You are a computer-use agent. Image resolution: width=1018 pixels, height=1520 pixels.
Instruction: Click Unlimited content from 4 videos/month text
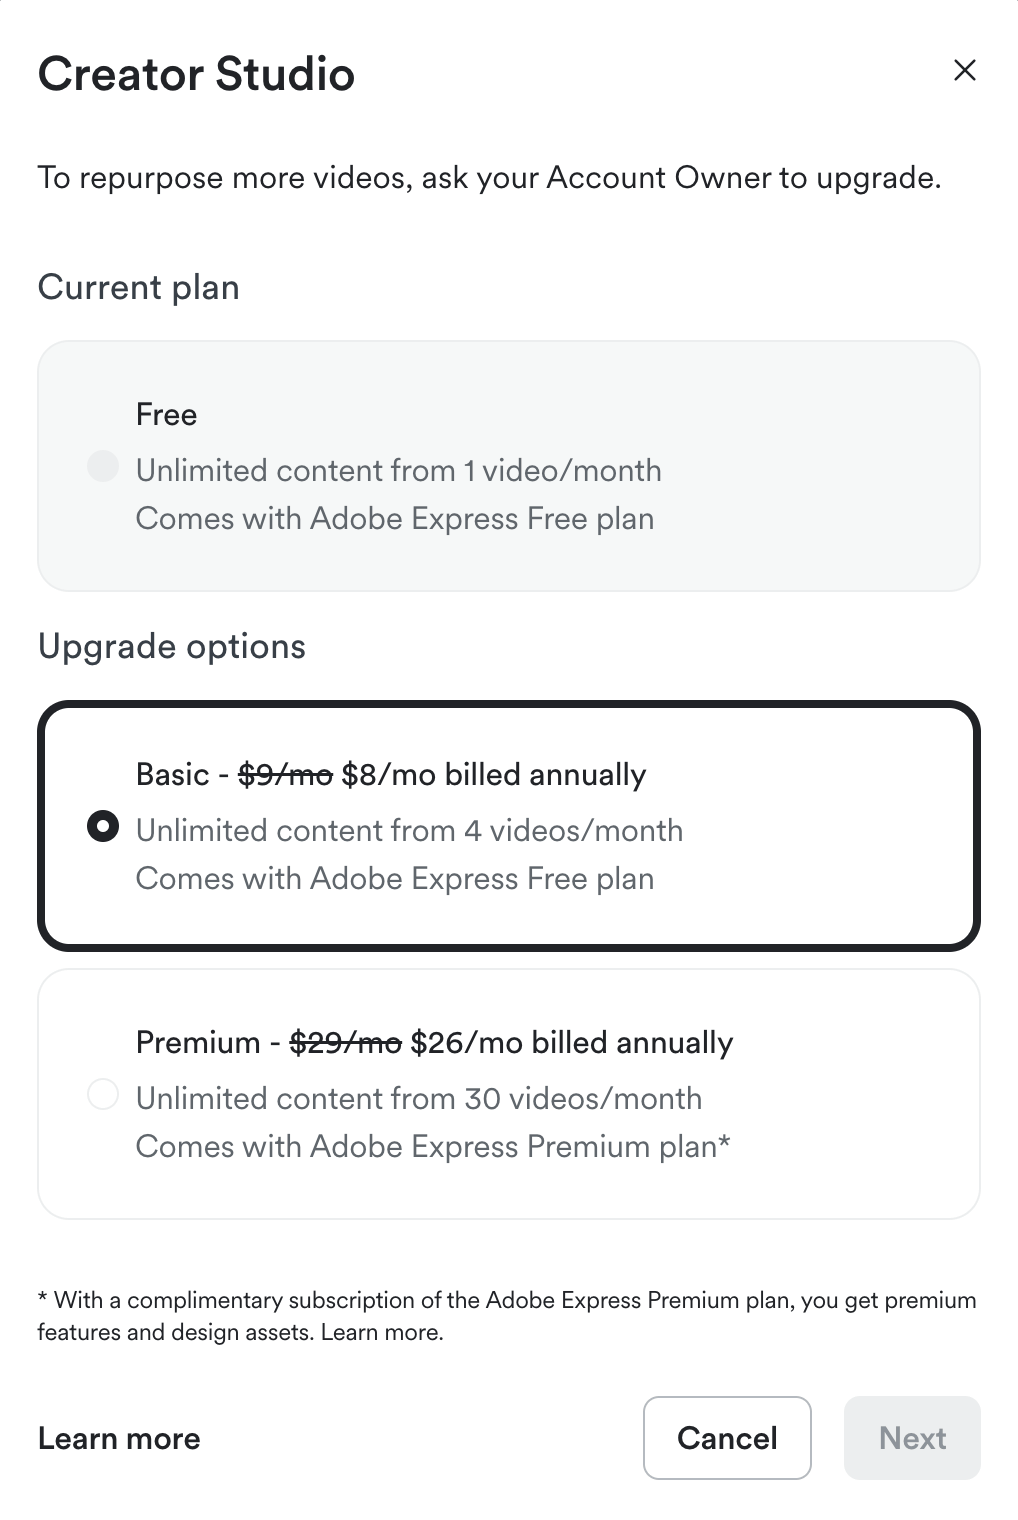pyautogui.click(x=409, y=830)
